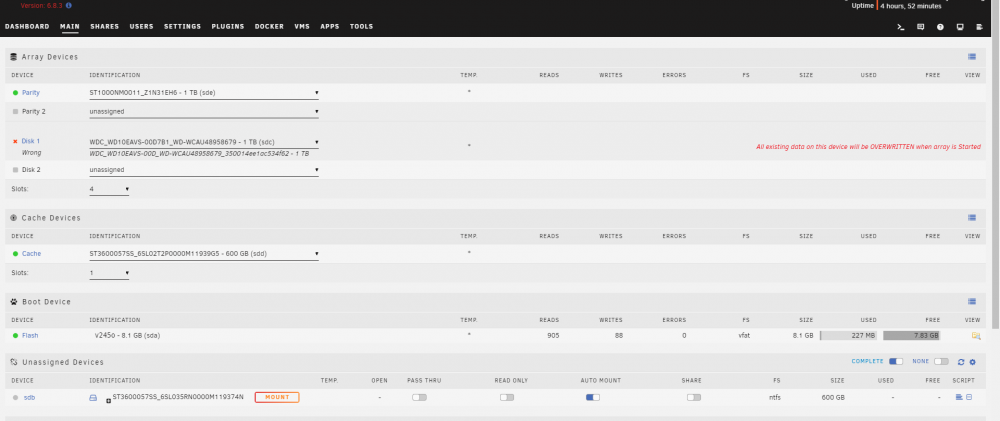Open the sdb device link

29,397
